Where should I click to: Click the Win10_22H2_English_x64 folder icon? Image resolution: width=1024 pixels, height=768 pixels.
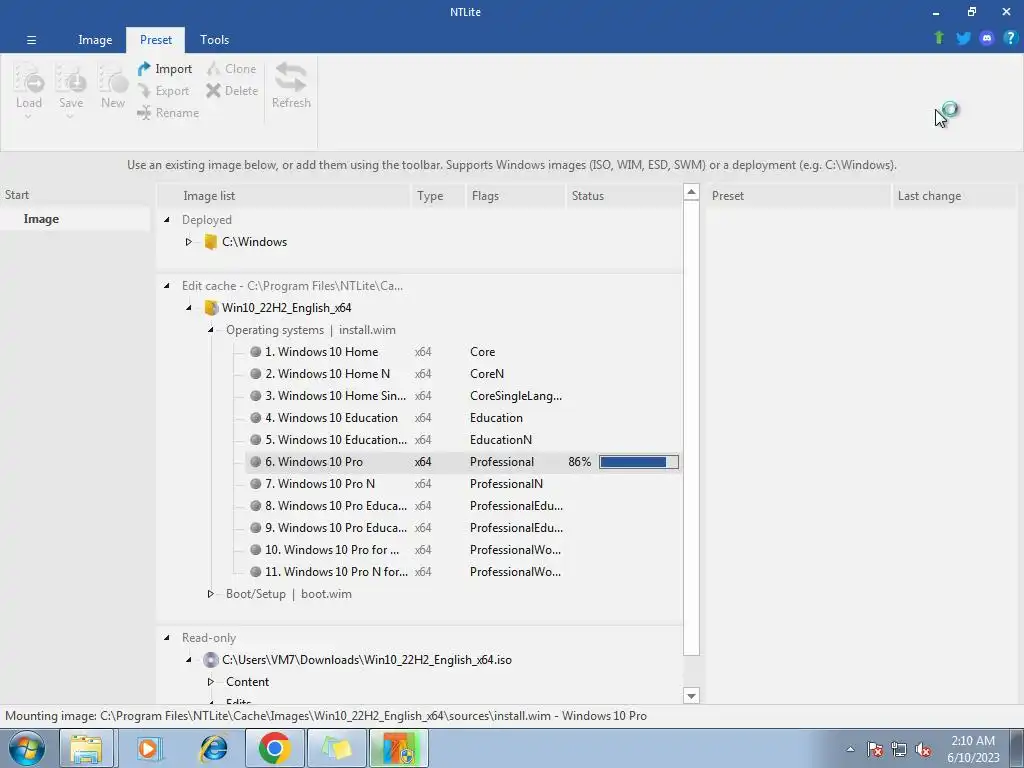pyautogui.click(x=210, y=308)
